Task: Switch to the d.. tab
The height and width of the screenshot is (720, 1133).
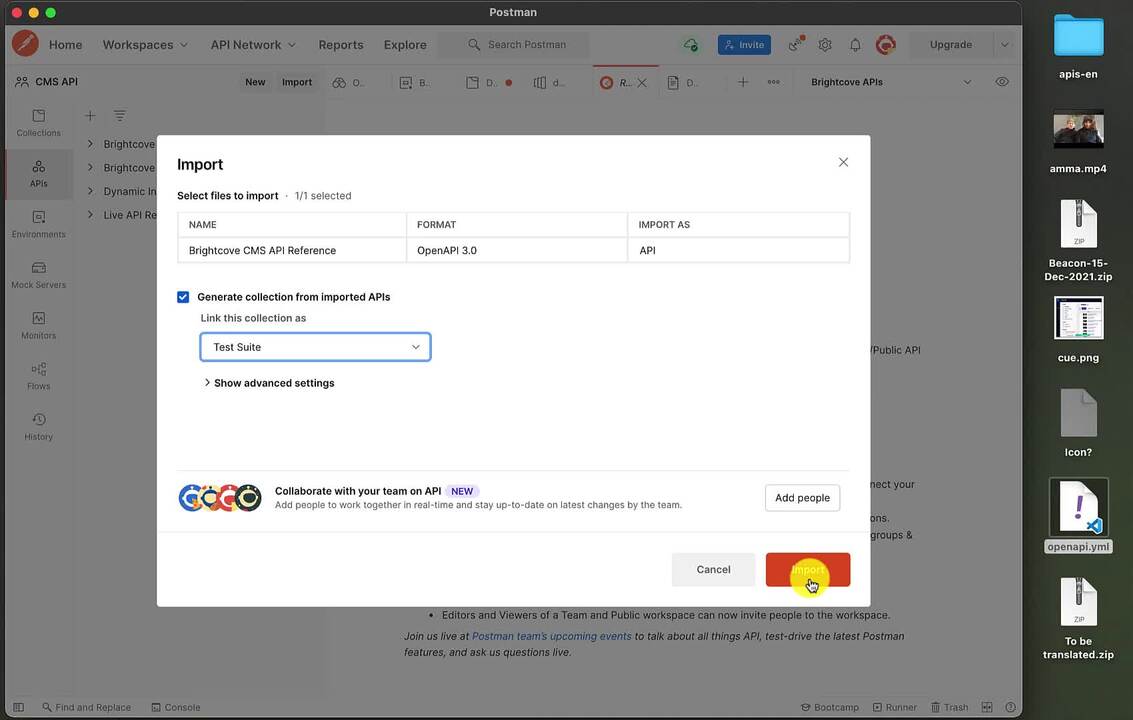Action: tap(549, 82)
